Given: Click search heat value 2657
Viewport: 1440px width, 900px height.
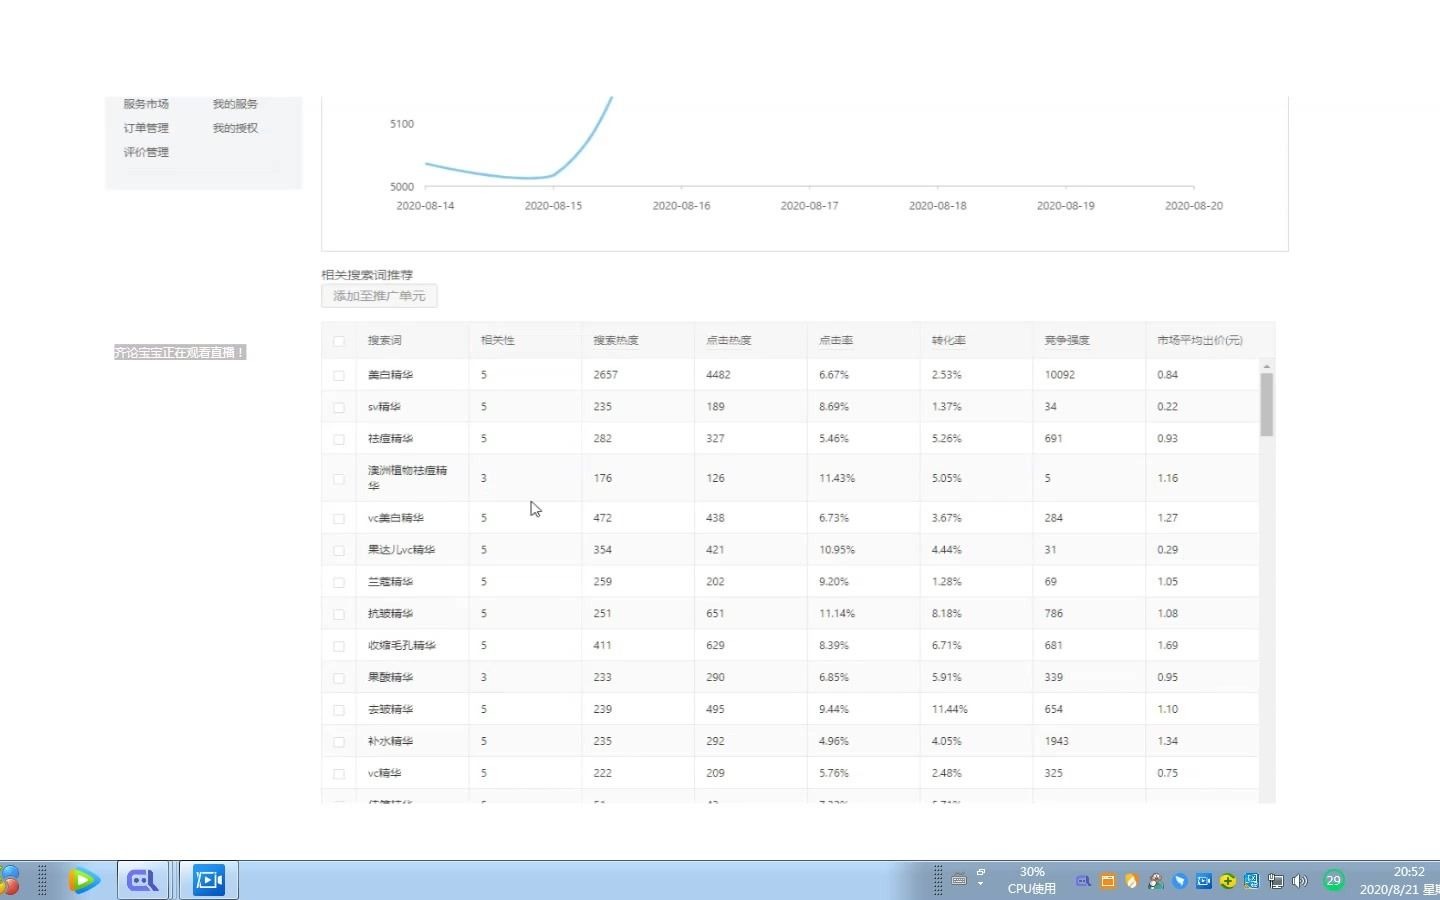Looking at the screenshot, I should coord(605,375).
